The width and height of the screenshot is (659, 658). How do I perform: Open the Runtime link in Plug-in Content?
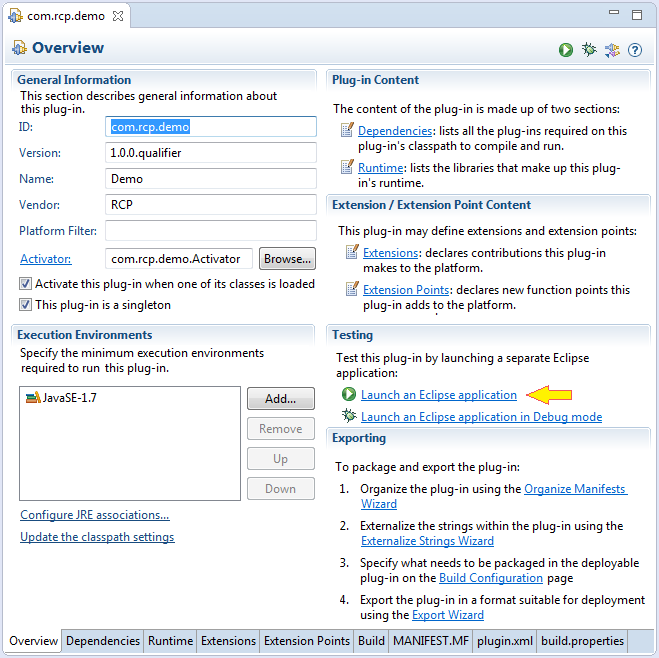(380, 168)
